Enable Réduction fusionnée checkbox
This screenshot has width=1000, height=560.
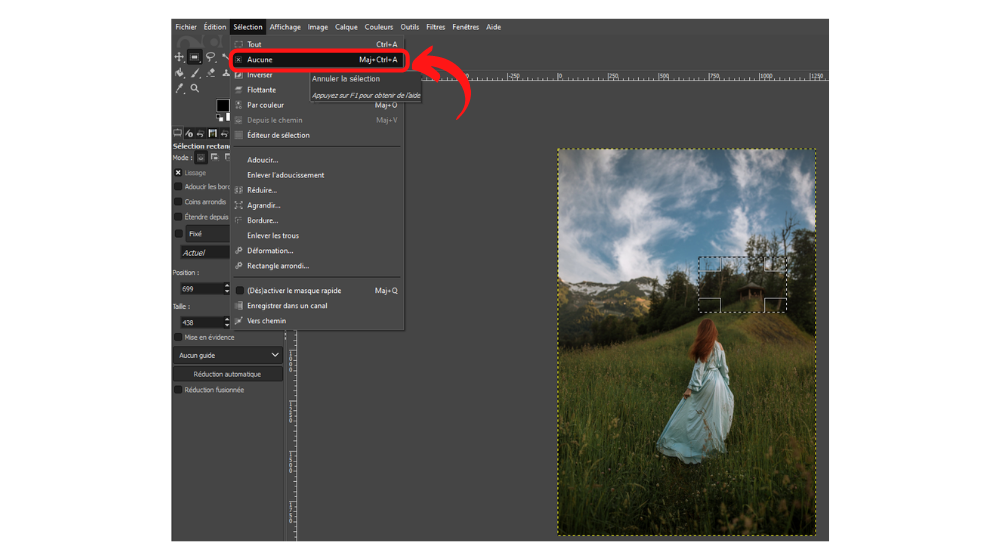click(179, 390)
